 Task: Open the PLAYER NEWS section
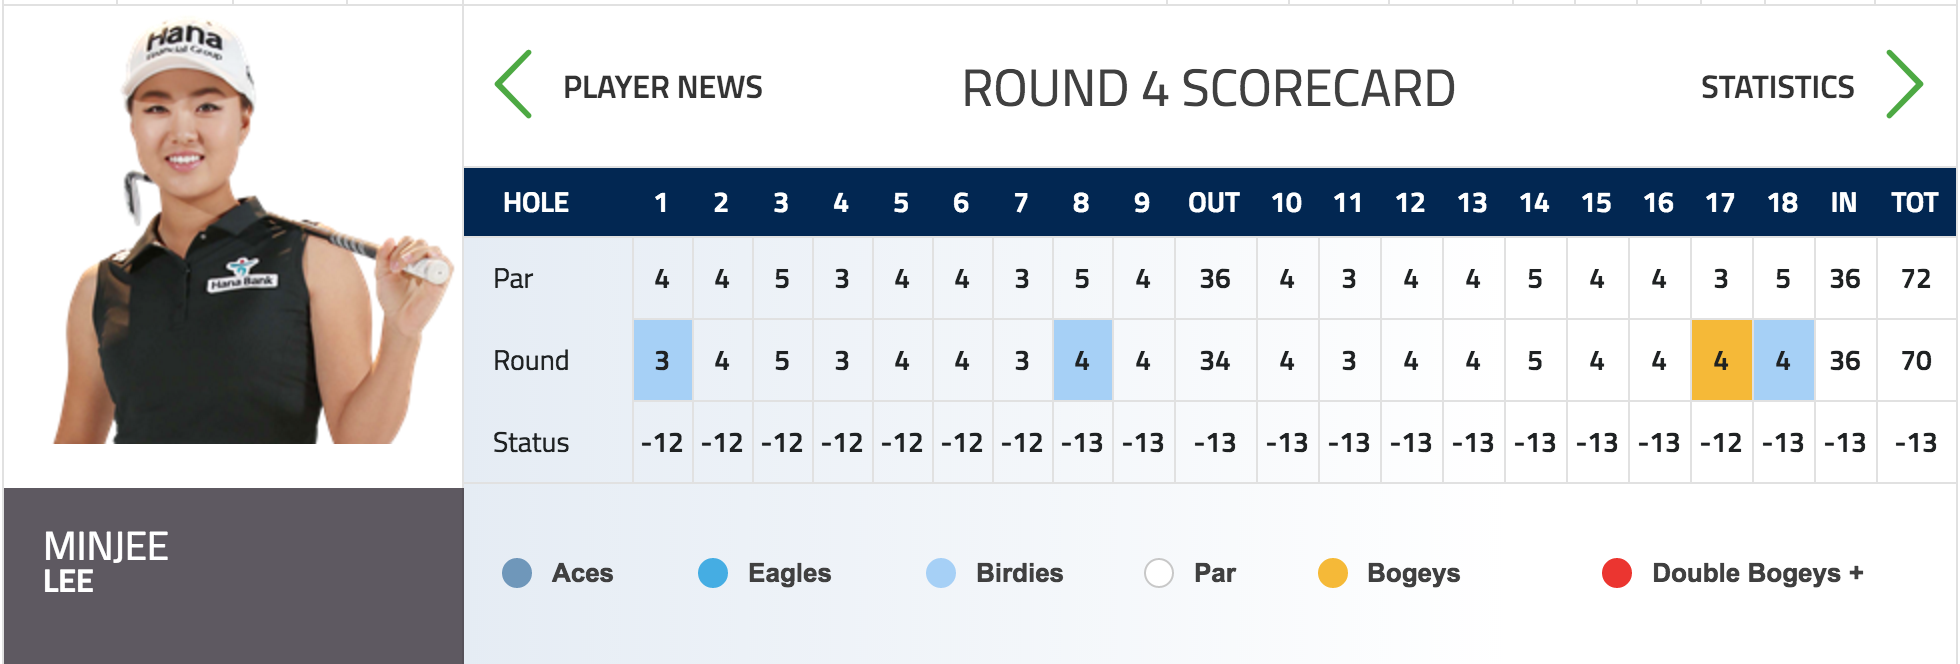(x=663, y=87)
